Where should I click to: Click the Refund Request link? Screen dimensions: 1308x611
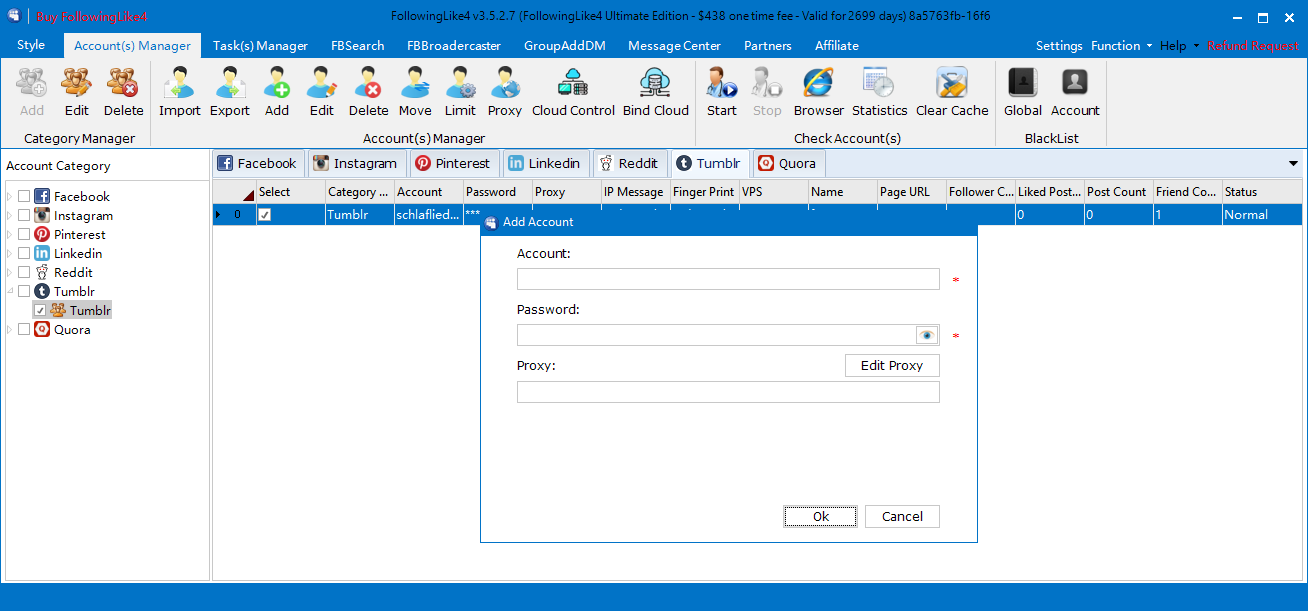pos(1253,46)
